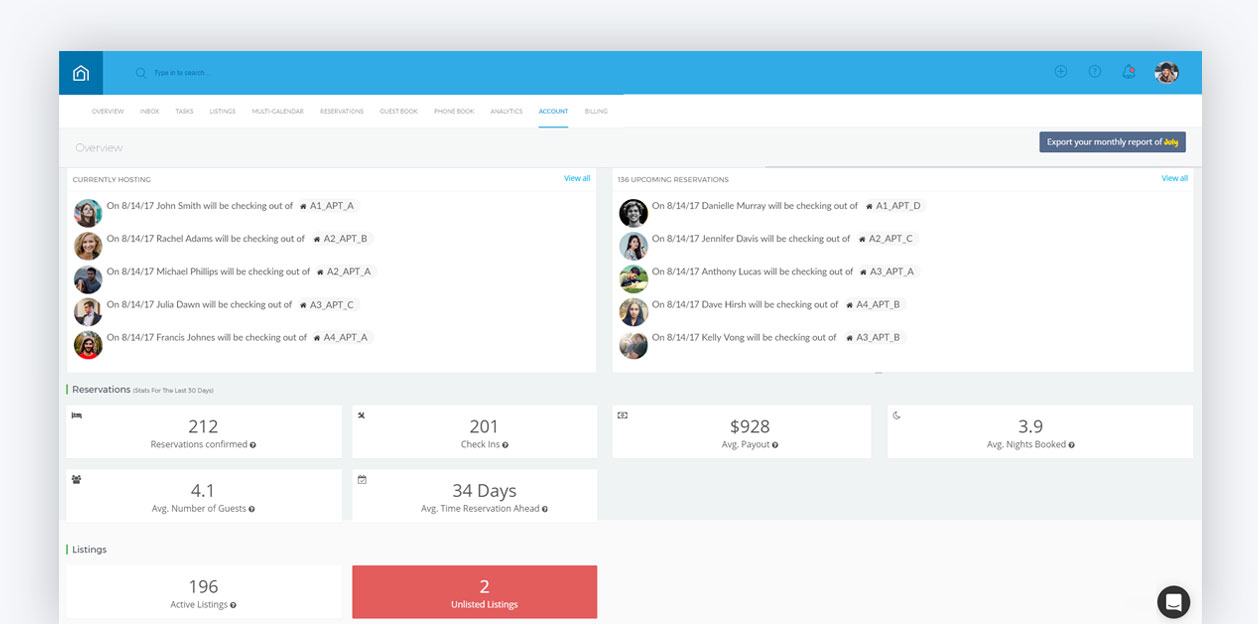Check notifications via the bell icon
This screenshot has width=1258, height=624.
1128,71
